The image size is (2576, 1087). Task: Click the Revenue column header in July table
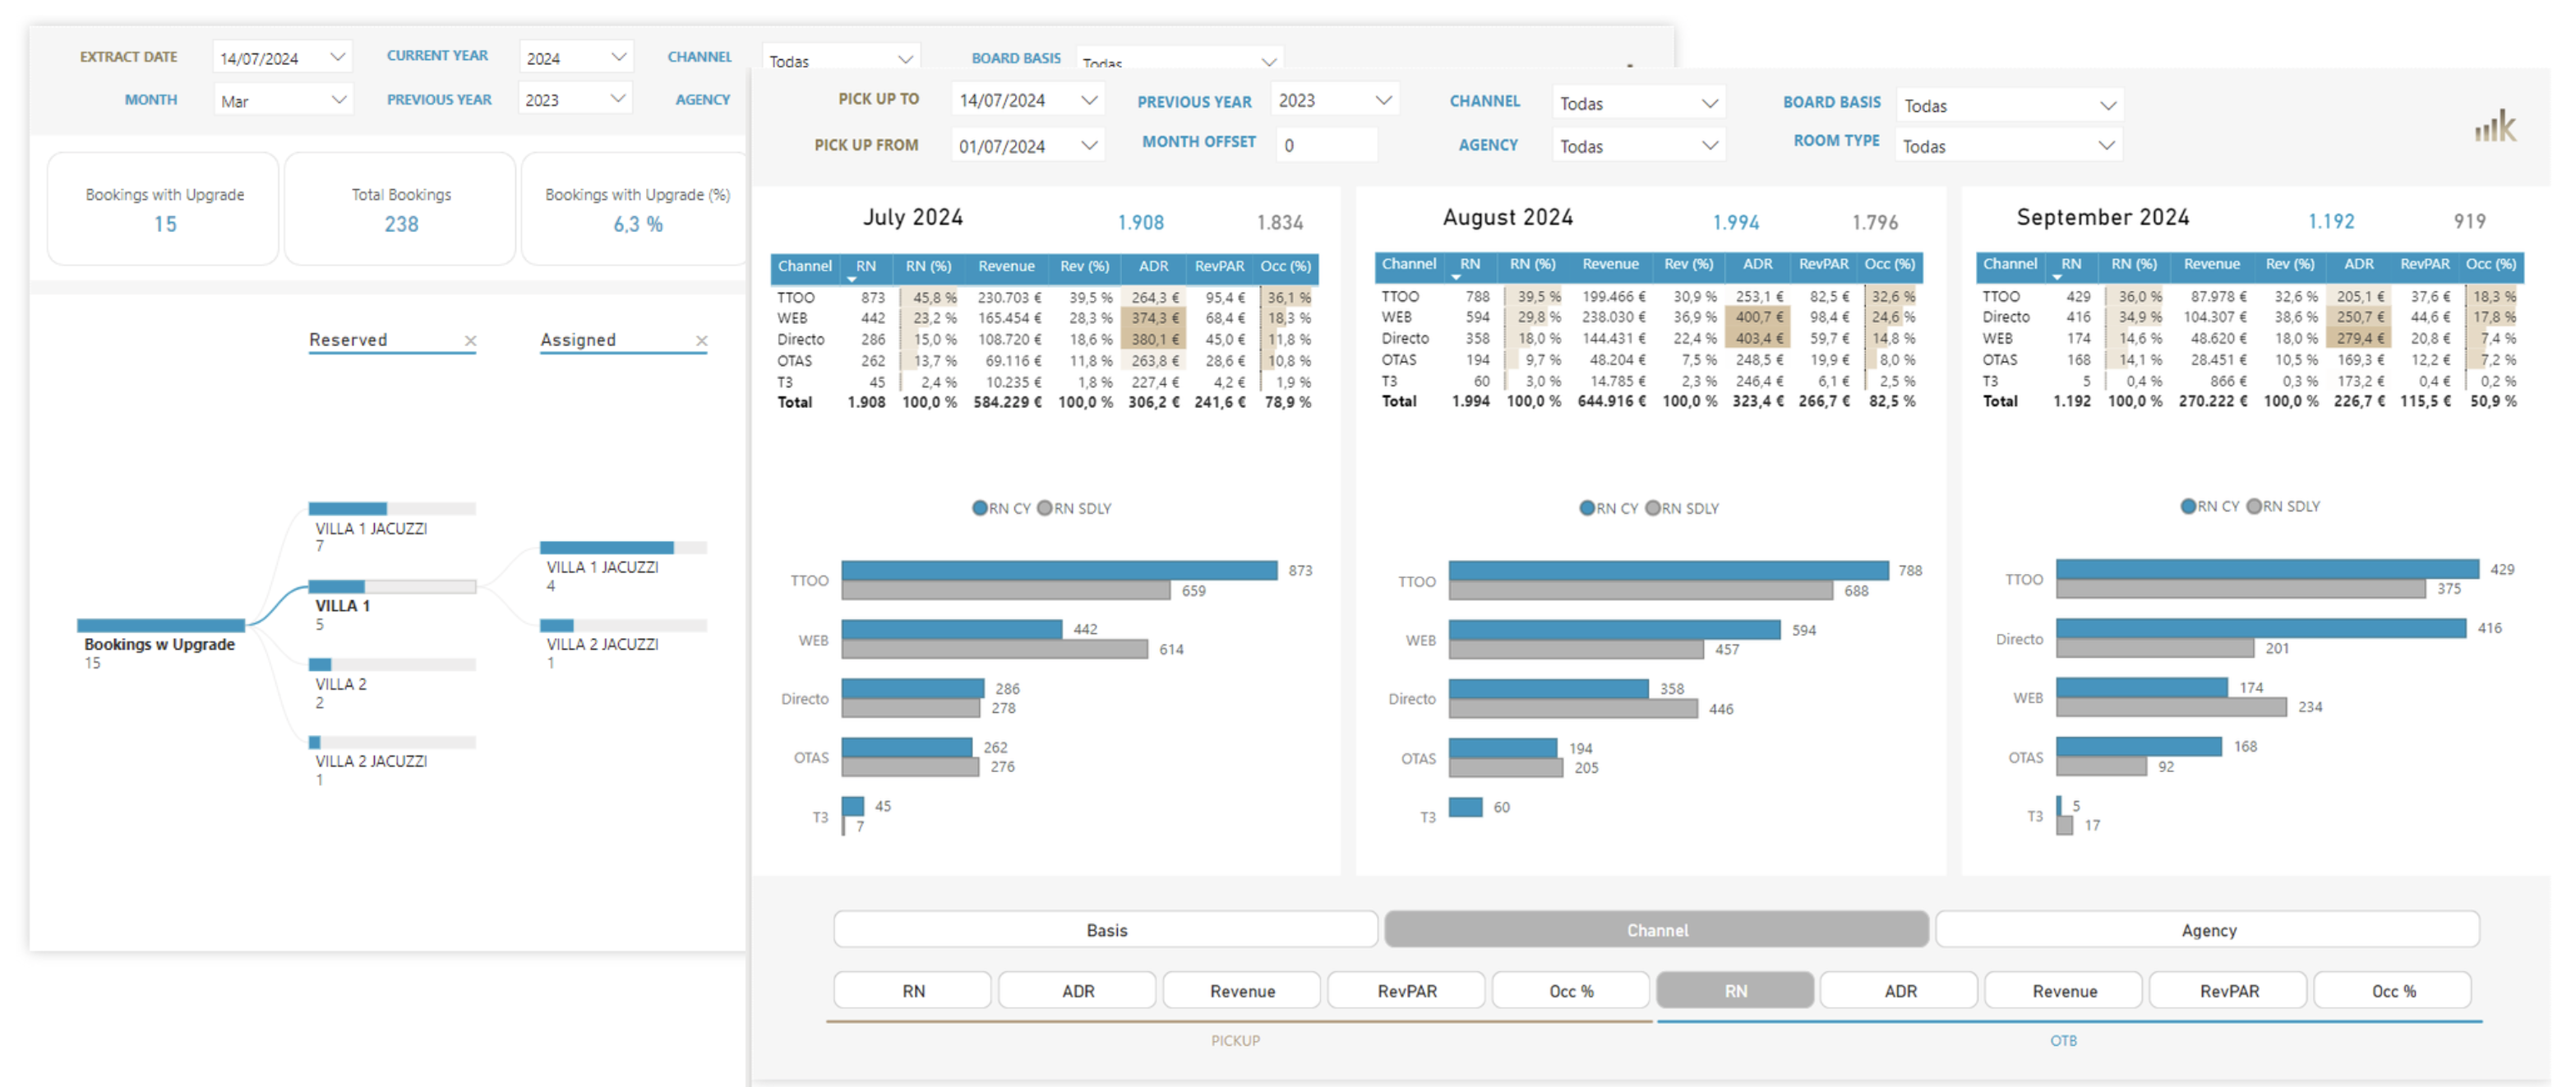coord(1006,266)
